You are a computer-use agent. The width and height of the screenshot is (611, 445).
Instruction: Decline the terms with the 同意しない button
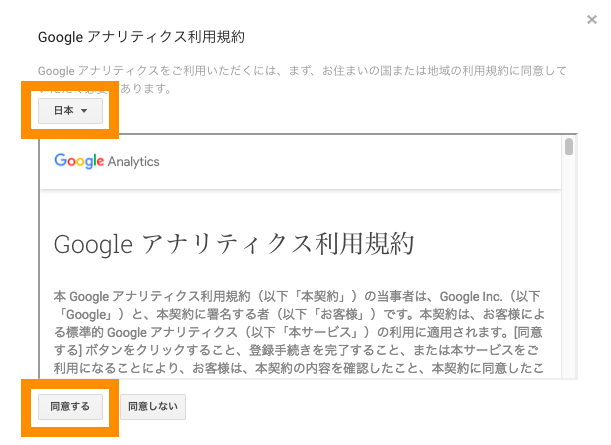(x=153, y=406)
